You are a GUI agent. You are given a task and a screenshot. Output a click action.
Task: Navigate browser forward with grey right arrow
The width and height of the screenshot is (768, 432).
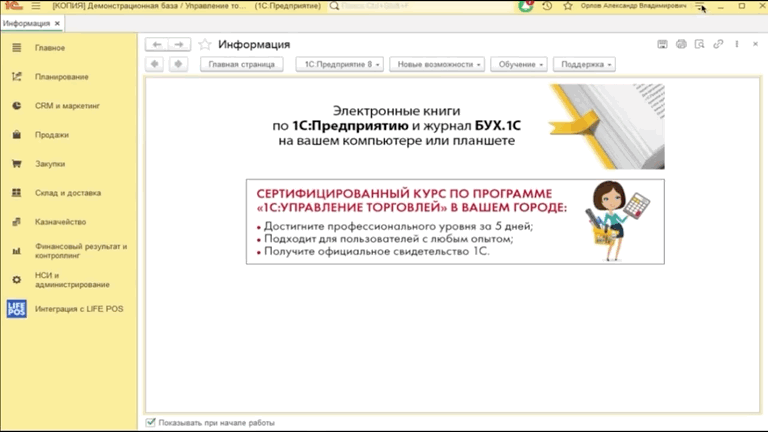pos(178,64)
